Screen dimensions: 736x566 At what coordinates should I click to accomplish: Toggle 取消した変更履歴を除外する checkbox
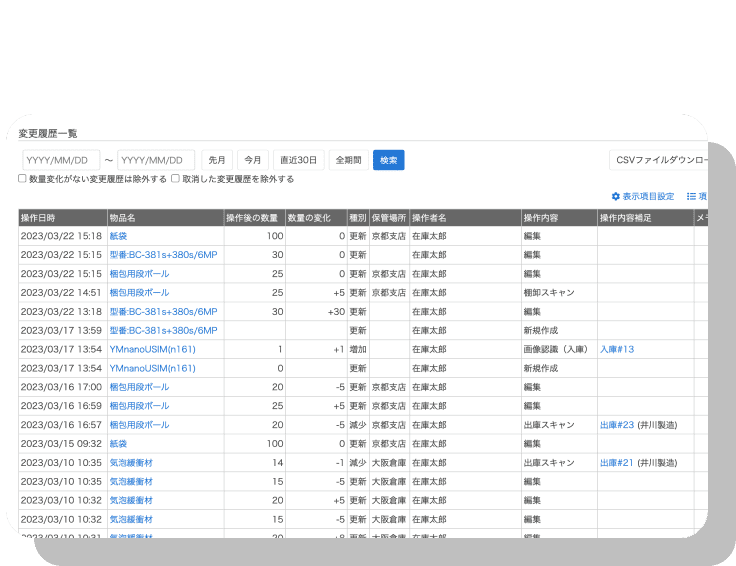[x=176, y=179]
